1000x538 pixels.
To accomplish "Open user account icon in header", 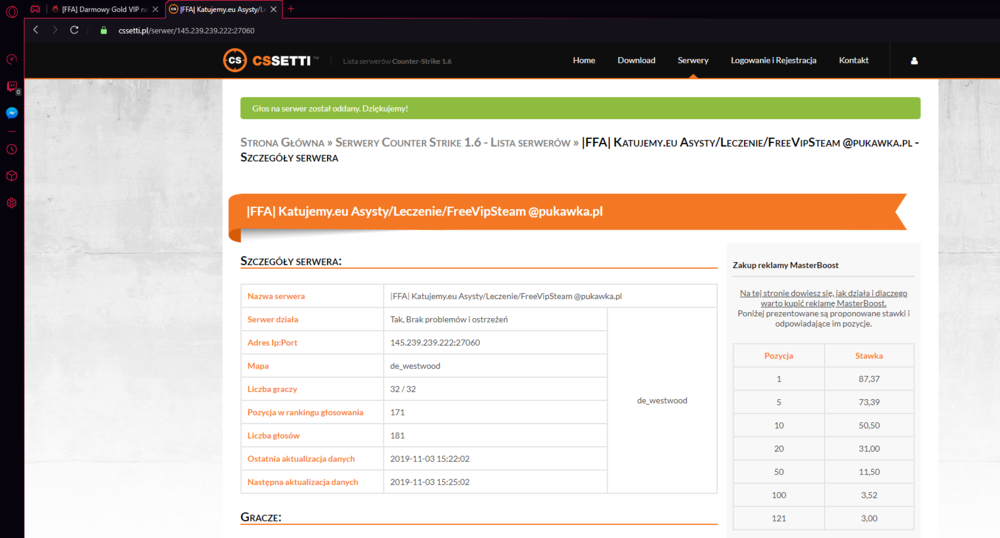I will click(x=914, y=61).
